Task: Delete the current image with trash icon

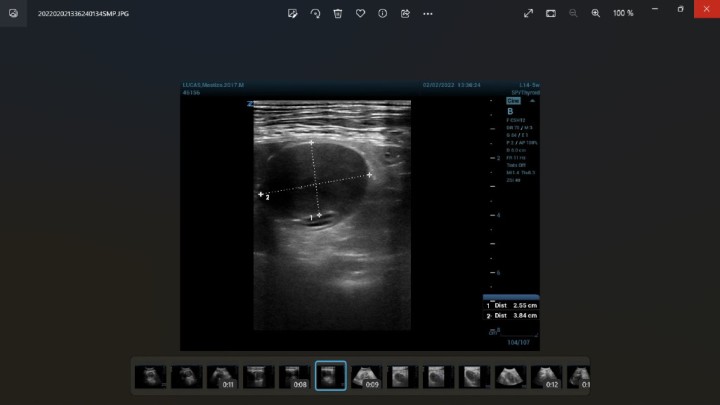Action: (338, 13)
